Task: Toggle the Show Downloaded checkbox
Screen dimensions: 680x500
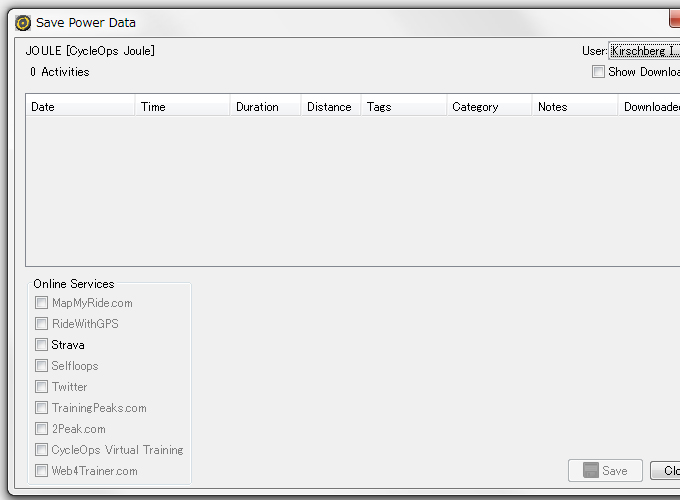Action: pos(598,72)
